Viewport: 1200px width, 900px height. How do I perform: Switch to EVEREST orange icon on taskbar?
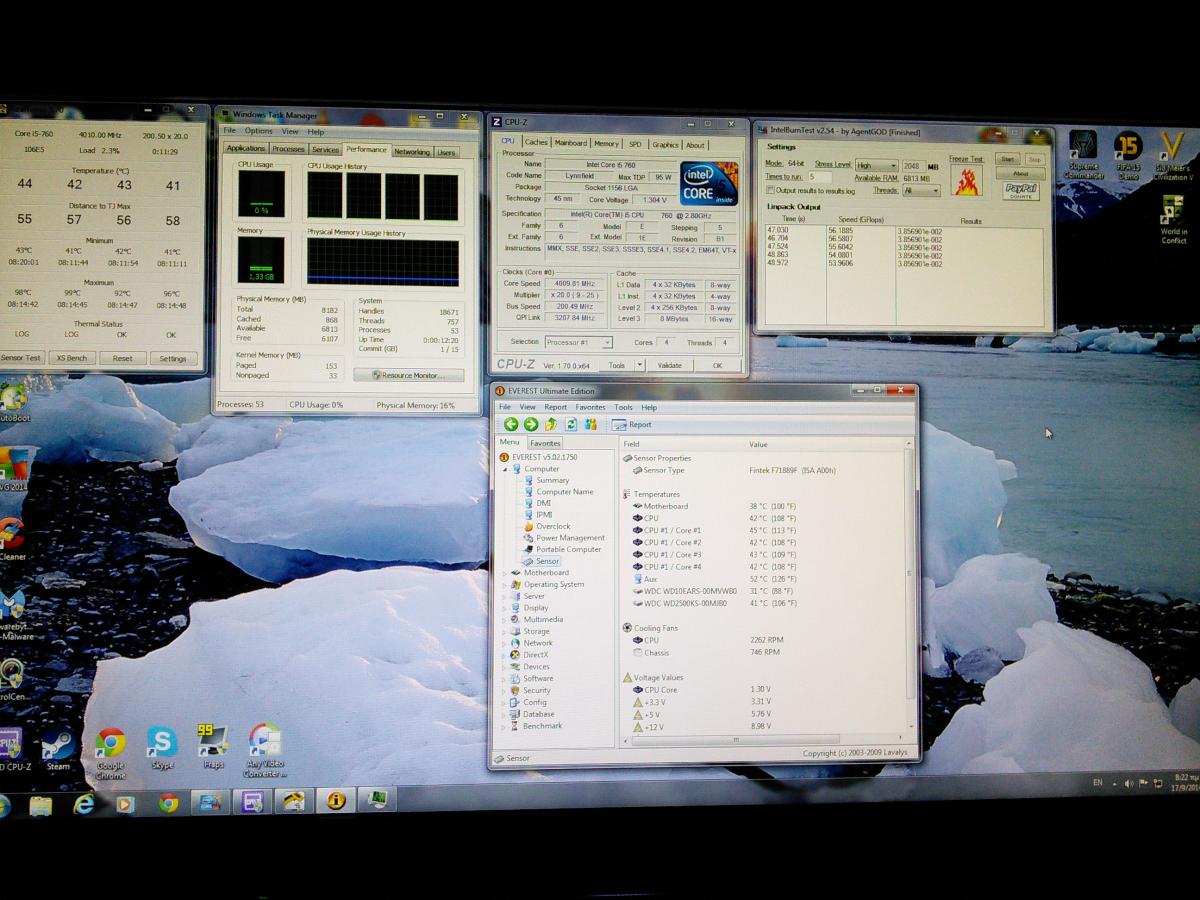coord(336,800)
